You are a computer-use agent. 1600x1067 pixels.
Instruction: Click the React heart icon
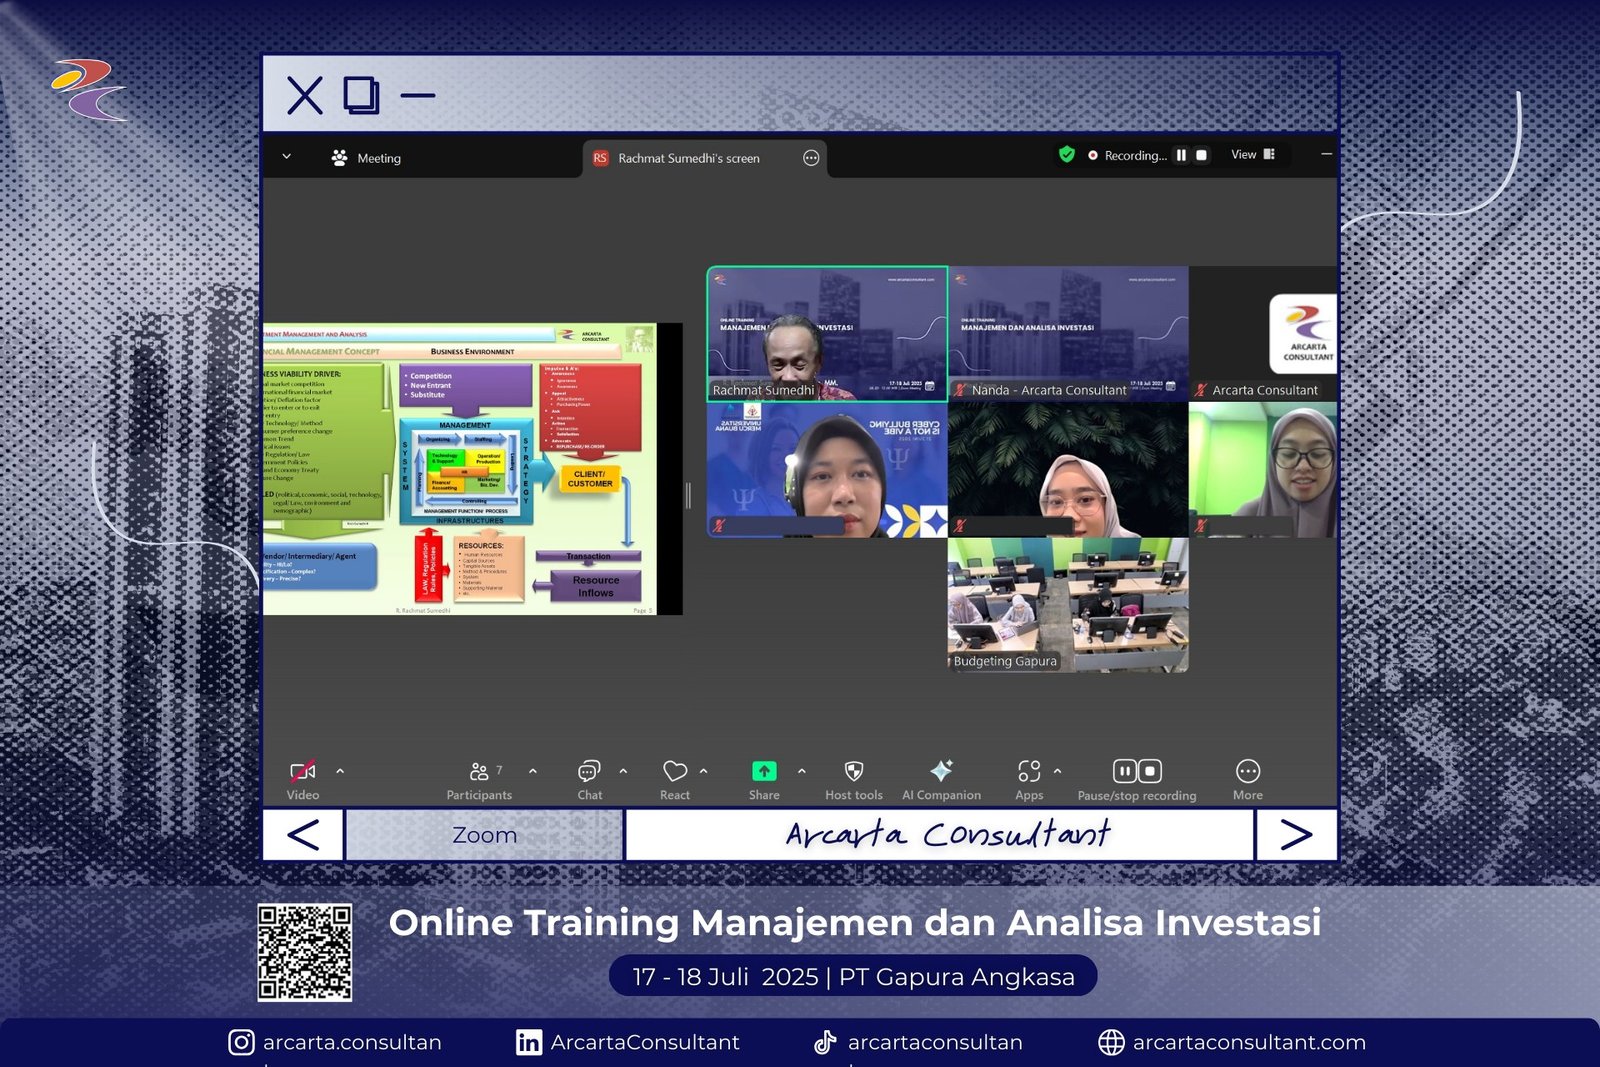675,779
